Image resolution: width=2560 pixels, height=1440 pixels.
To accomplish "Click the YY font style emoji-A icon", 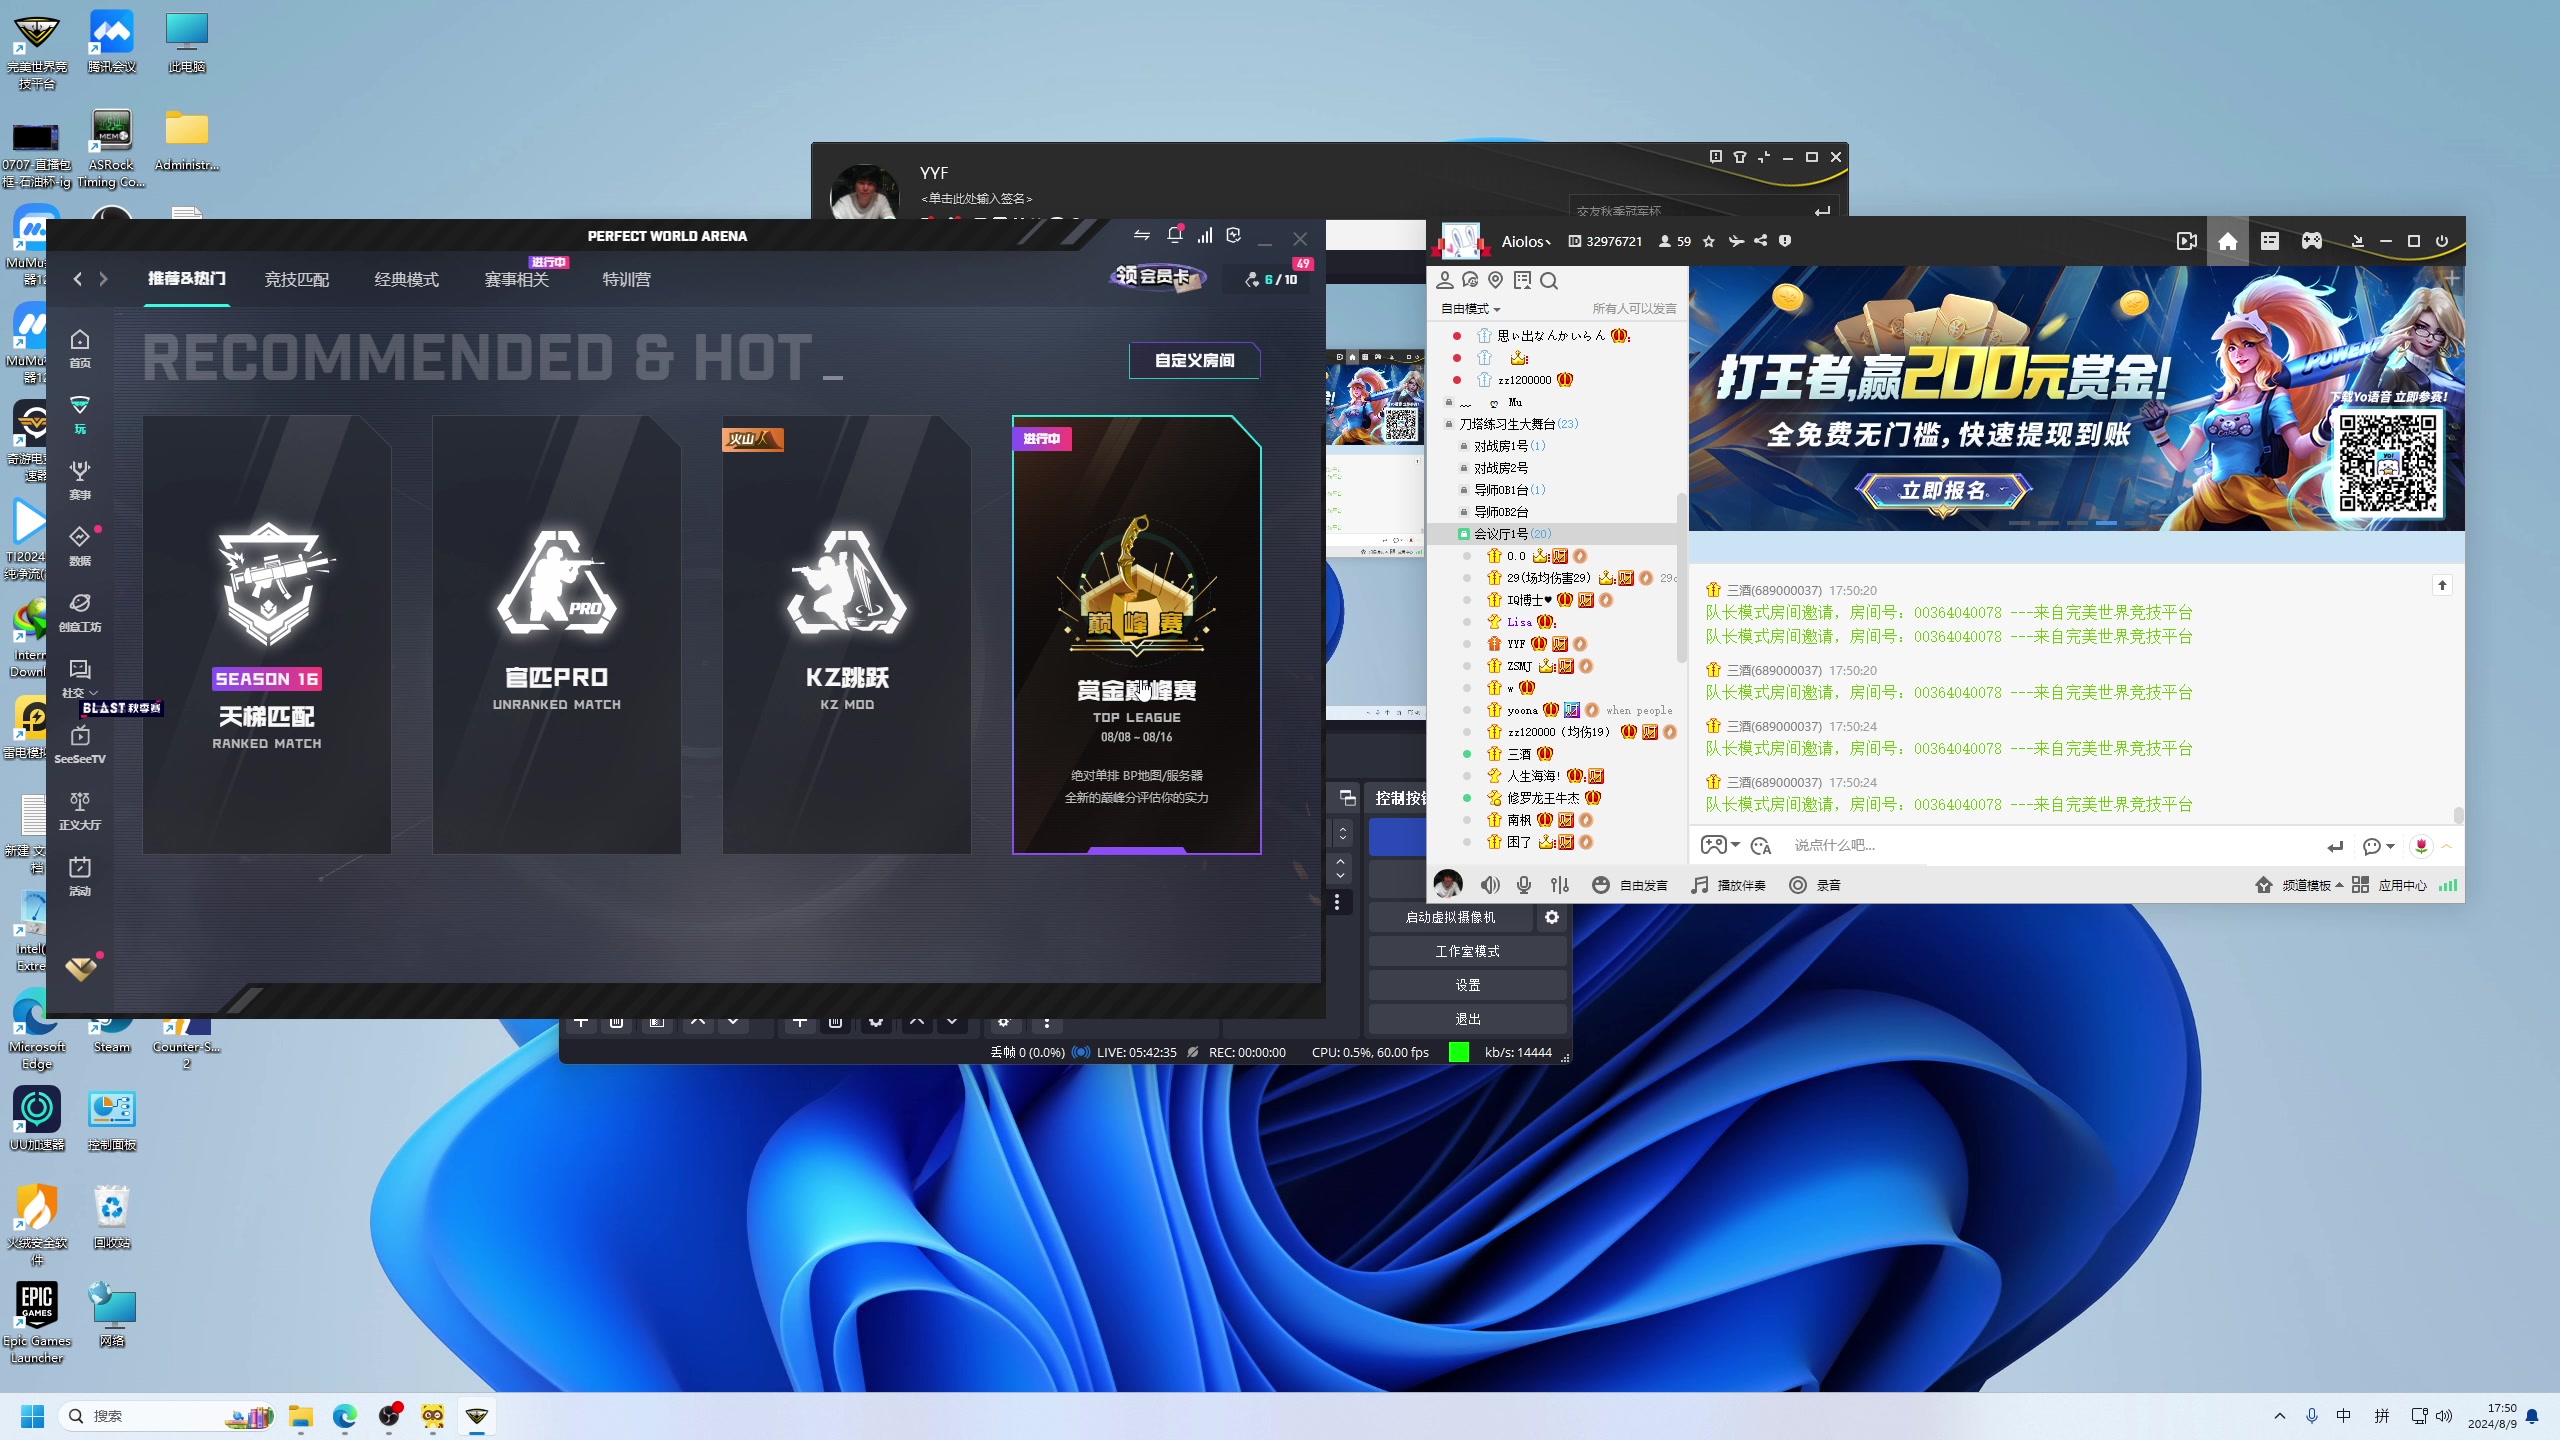I will [x=1761, y=846].
